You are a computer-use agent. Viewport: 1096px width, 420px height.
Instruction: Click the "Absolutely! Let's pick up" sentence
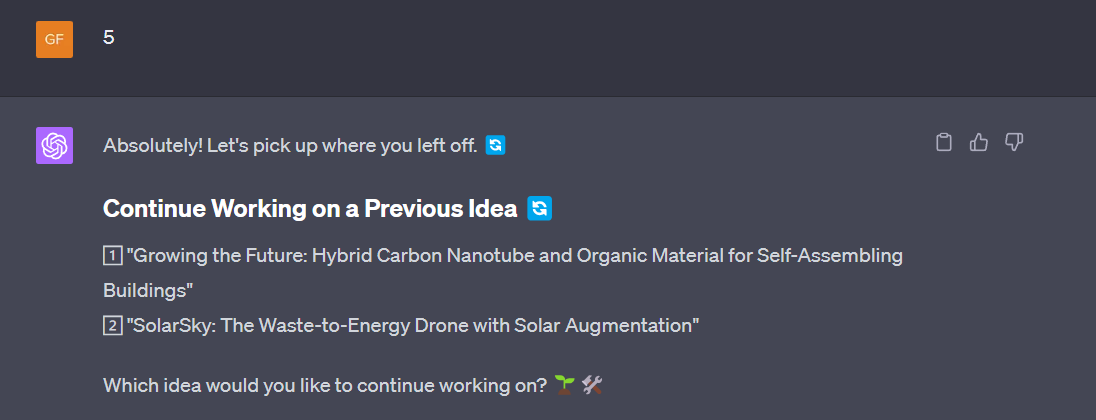click(290, 146)
